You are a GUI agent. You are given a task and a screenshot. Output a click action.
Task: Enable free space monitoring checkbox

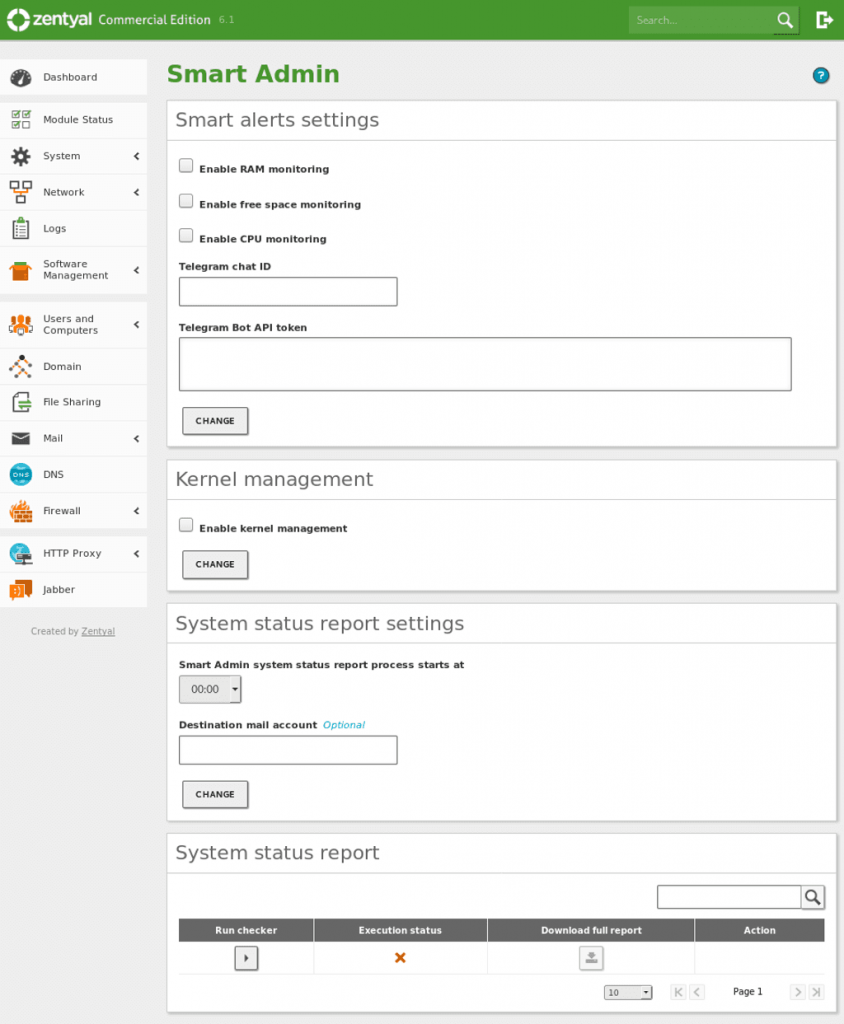pos(186,201)
